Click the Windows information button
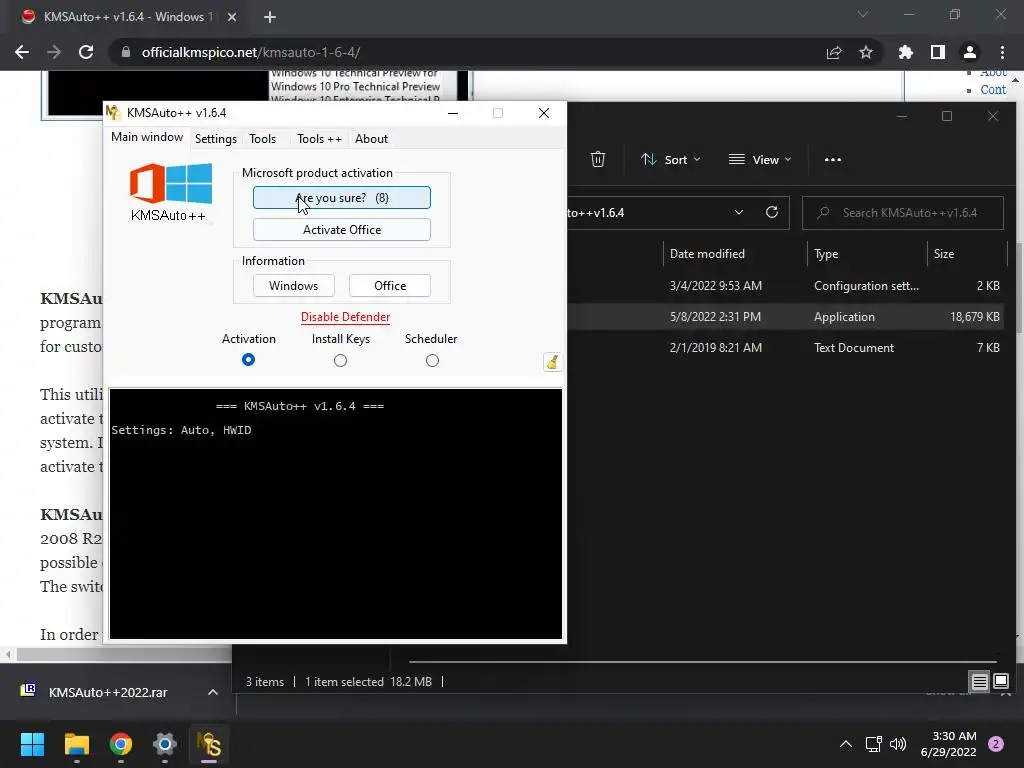This screenshot has width=1024, height=768. pyautogui.click(x=293, y=286)
